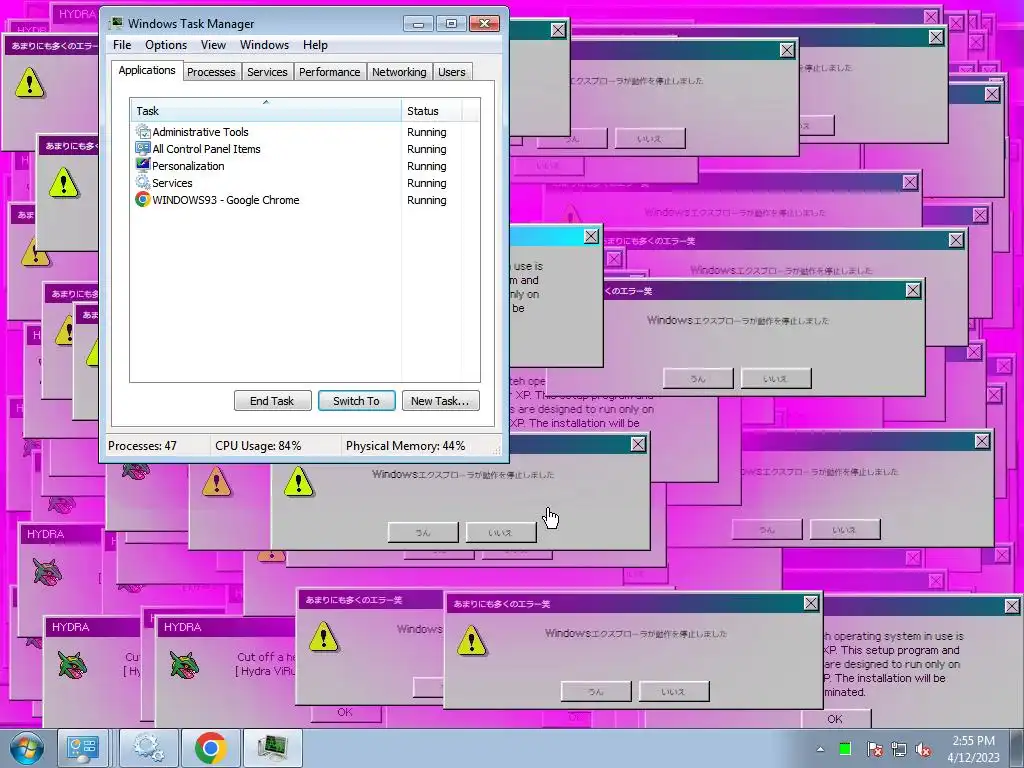Click OK in bottom right setup dialog
Viewport: 1024px width, 768px height.
coord(835,719)
